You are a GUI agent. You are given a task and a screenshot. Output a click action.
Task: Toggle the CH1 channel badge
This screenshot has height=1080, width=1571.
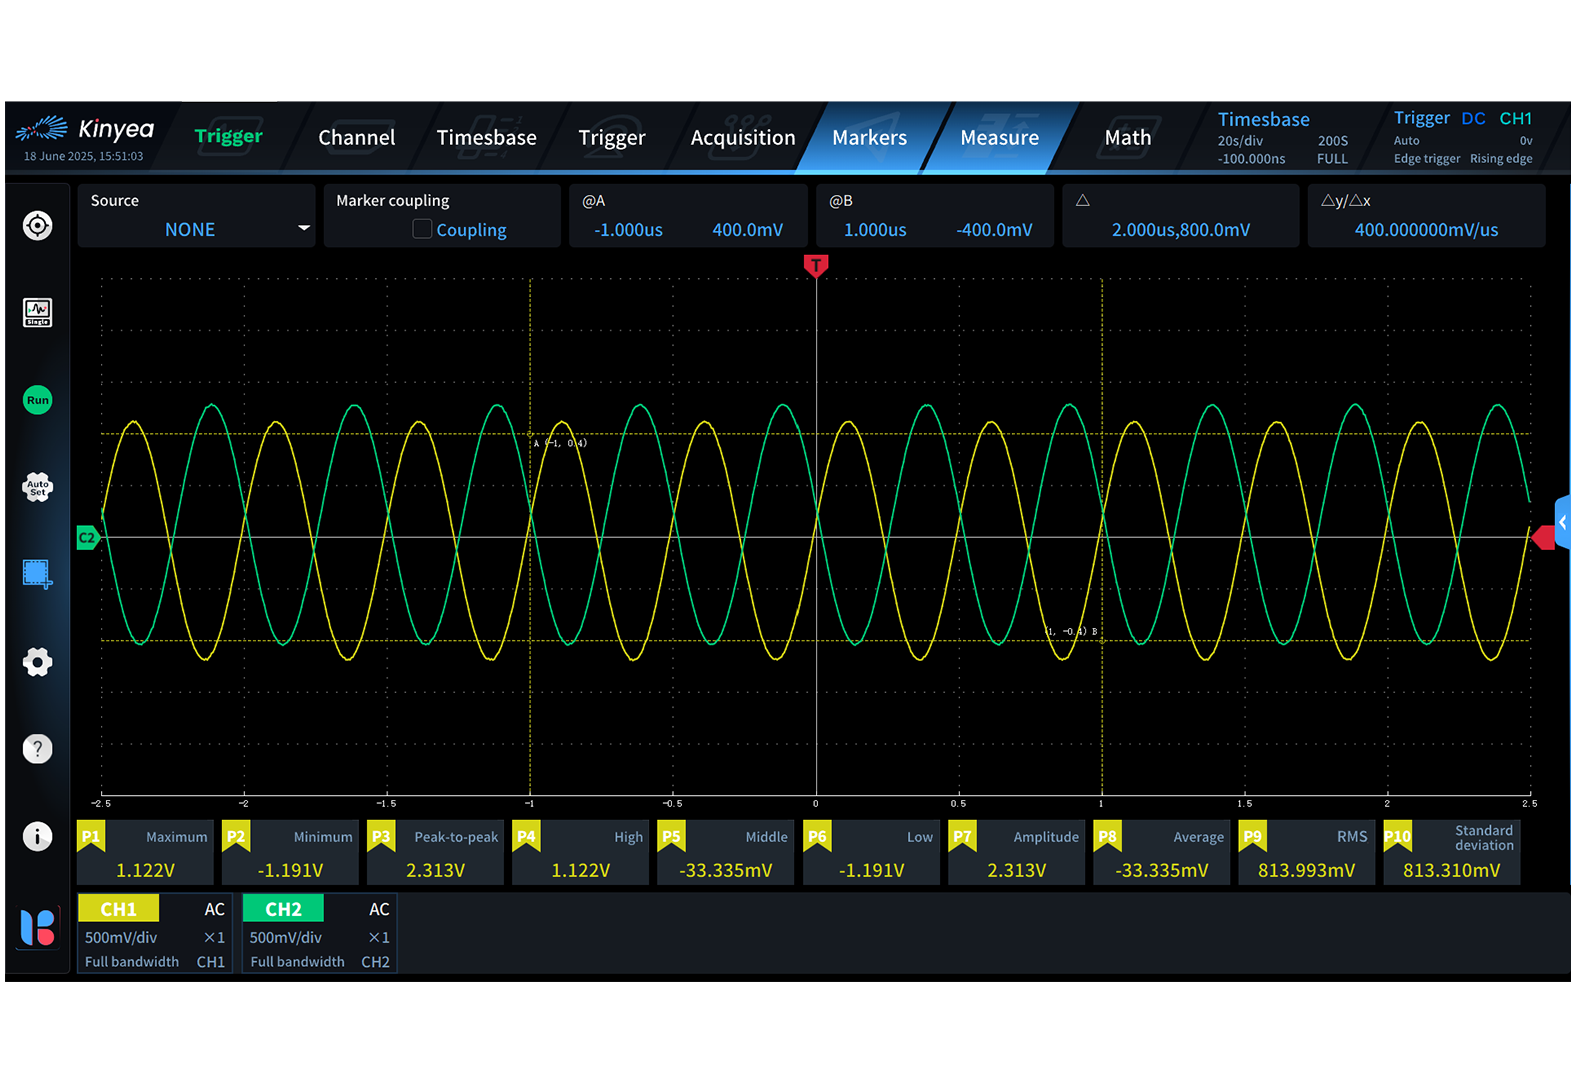(x=118, y=909)
